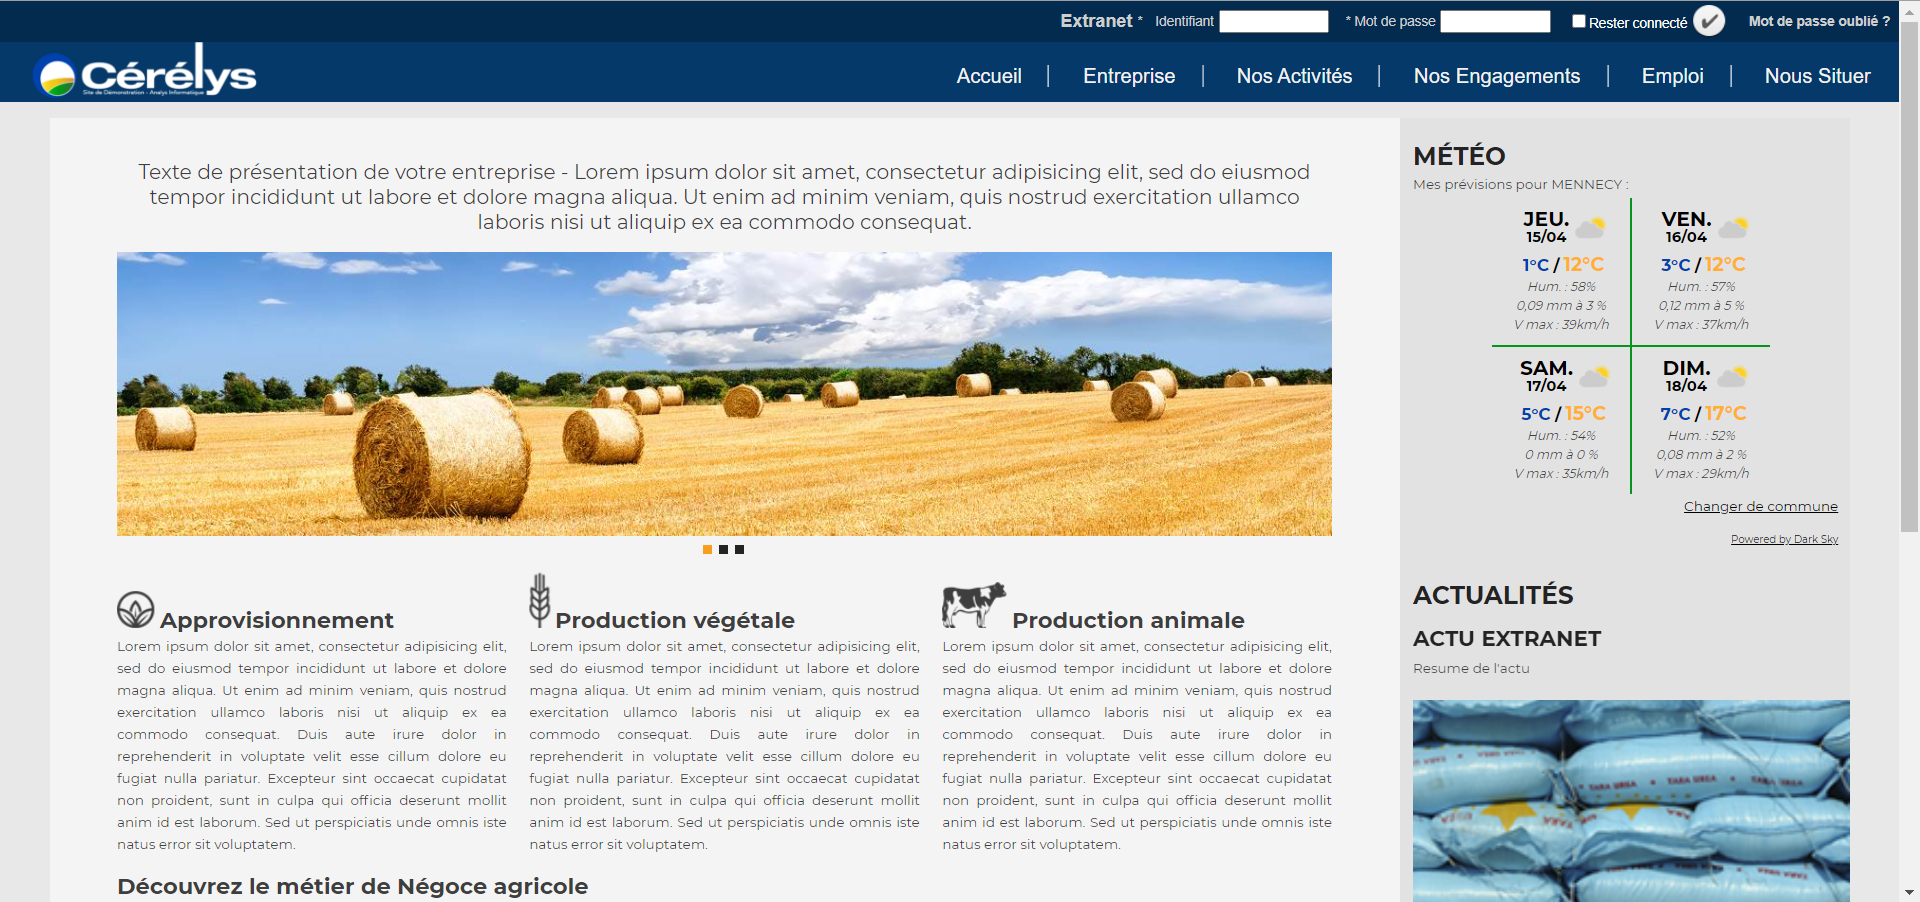Open the Nos Engagements menu
Viewport: 1920px width, 902px height.
pyautogui.click(x=1496, y=76)
